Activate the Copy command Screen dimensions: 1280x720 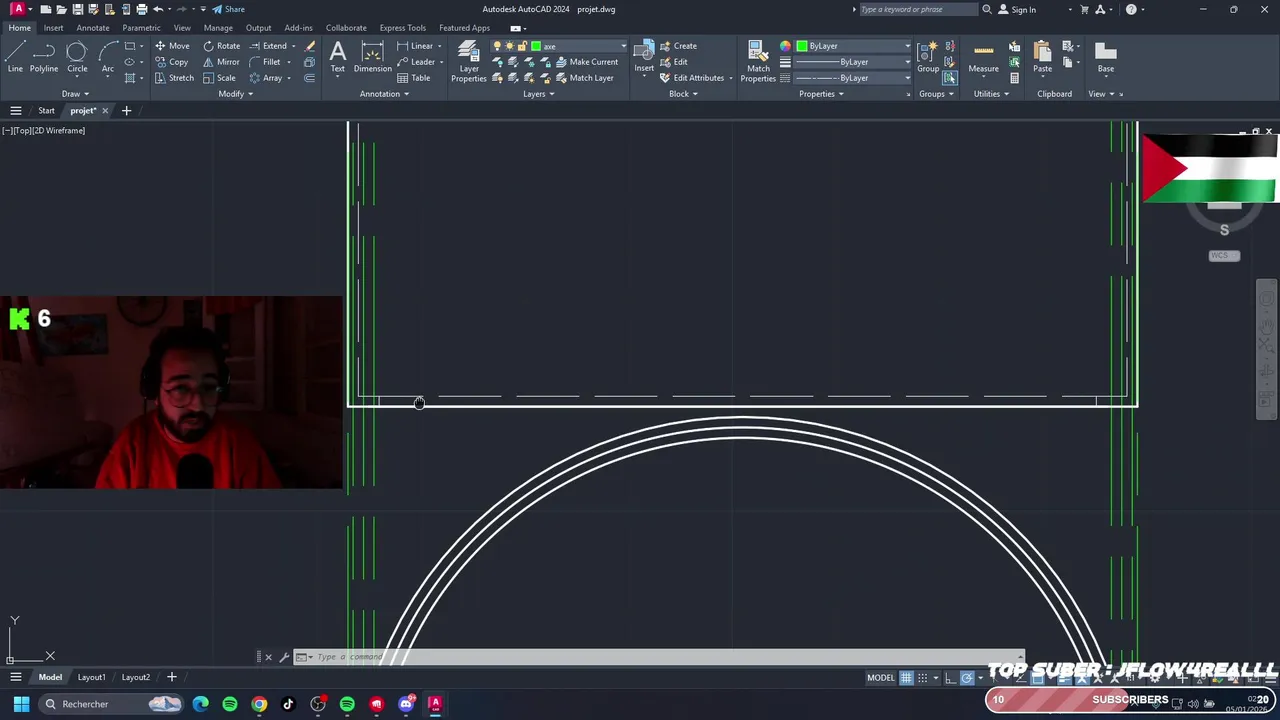click(172, 62)
